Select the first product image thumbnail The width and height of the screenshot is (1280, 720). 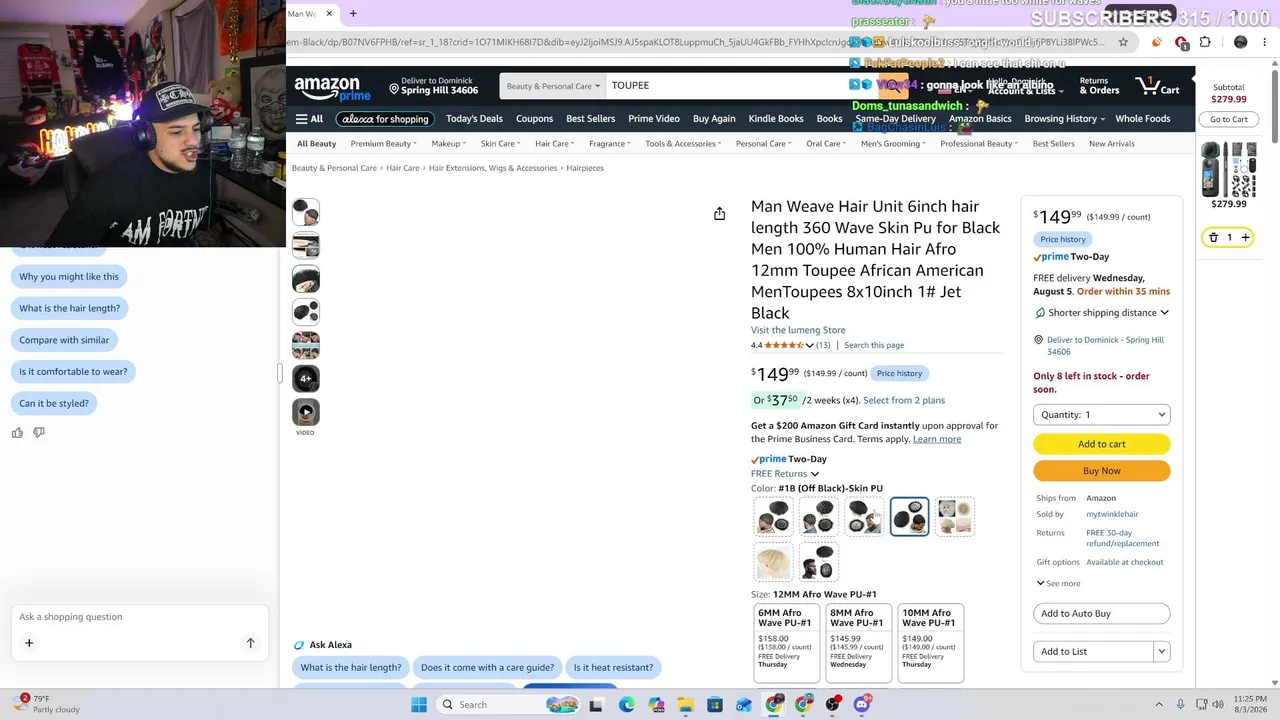point(306,212)
